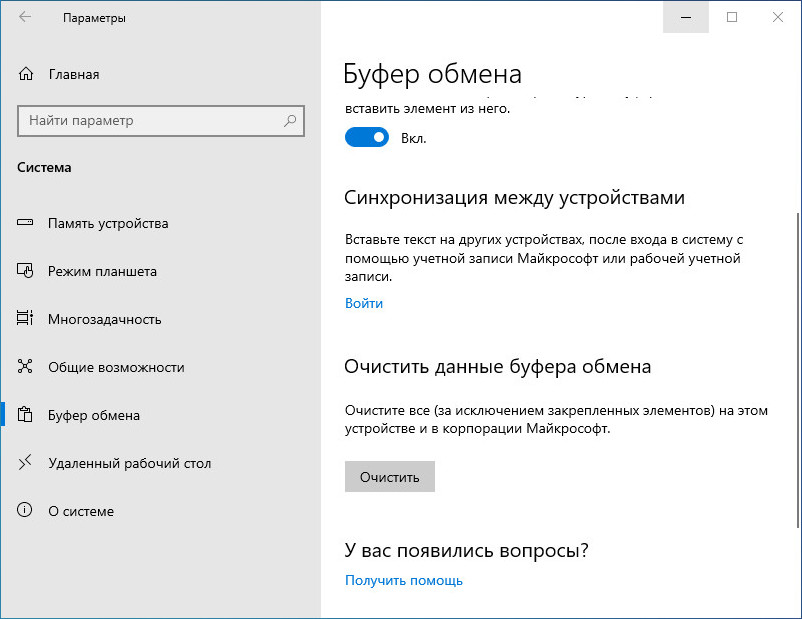
Task: Select the Многозадачность multitasking icon
Action: click(x=25, y=318)
